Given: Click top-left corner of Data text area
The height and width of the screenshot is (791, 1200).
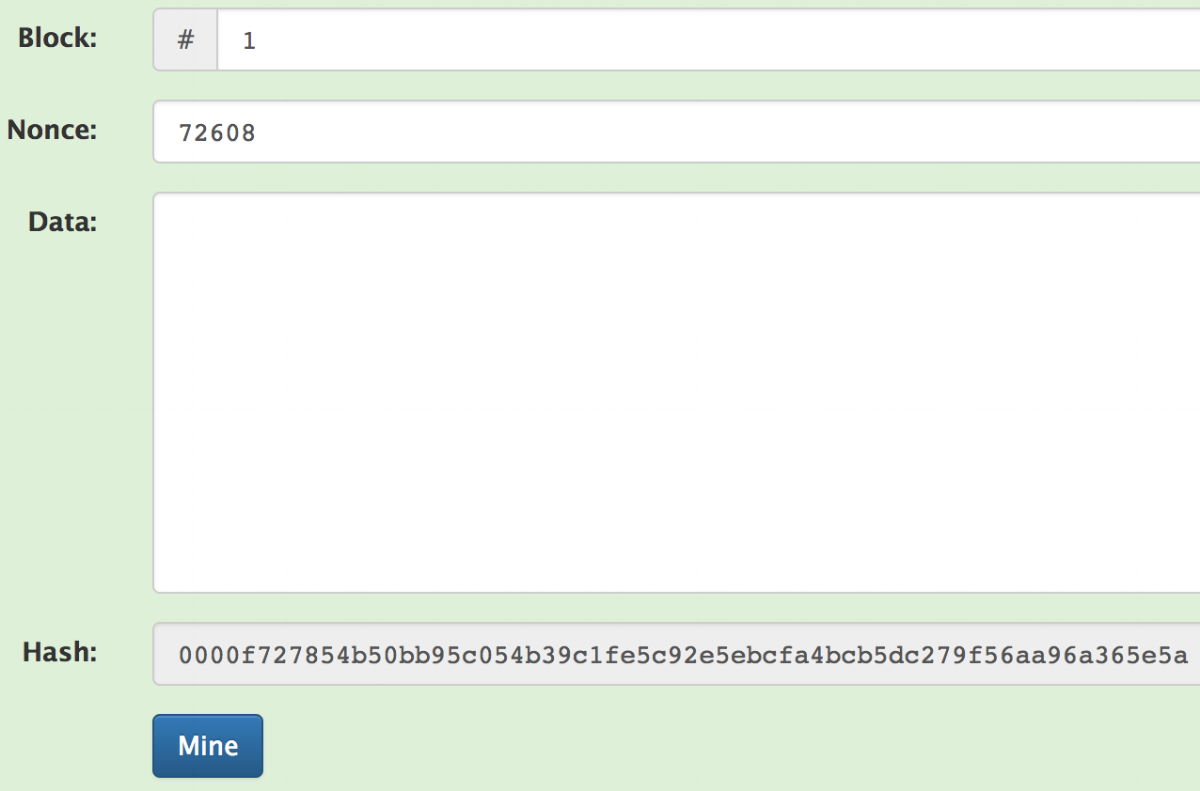Looking at the screenshot, I should pyautogui.click(x=170, y=208).
